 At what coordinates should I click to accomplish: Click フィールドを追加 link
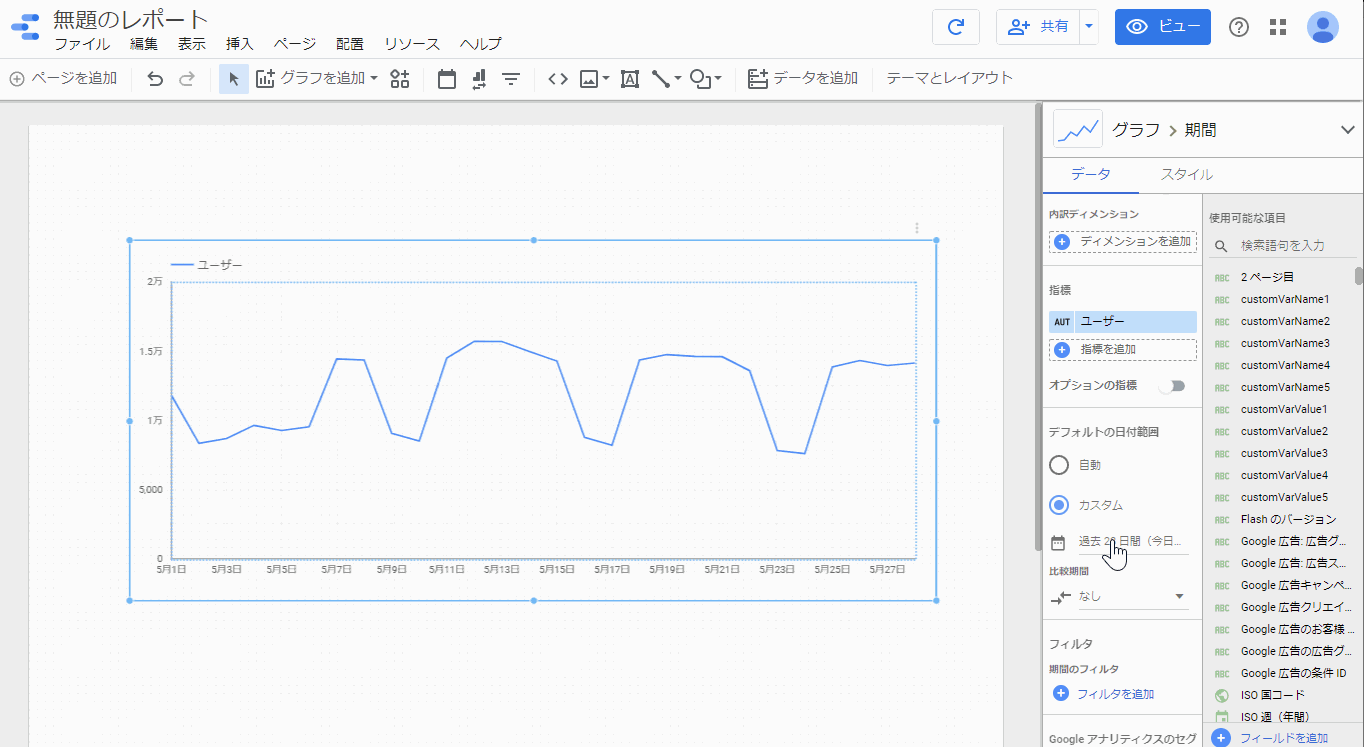click(x=1272, y=738)
